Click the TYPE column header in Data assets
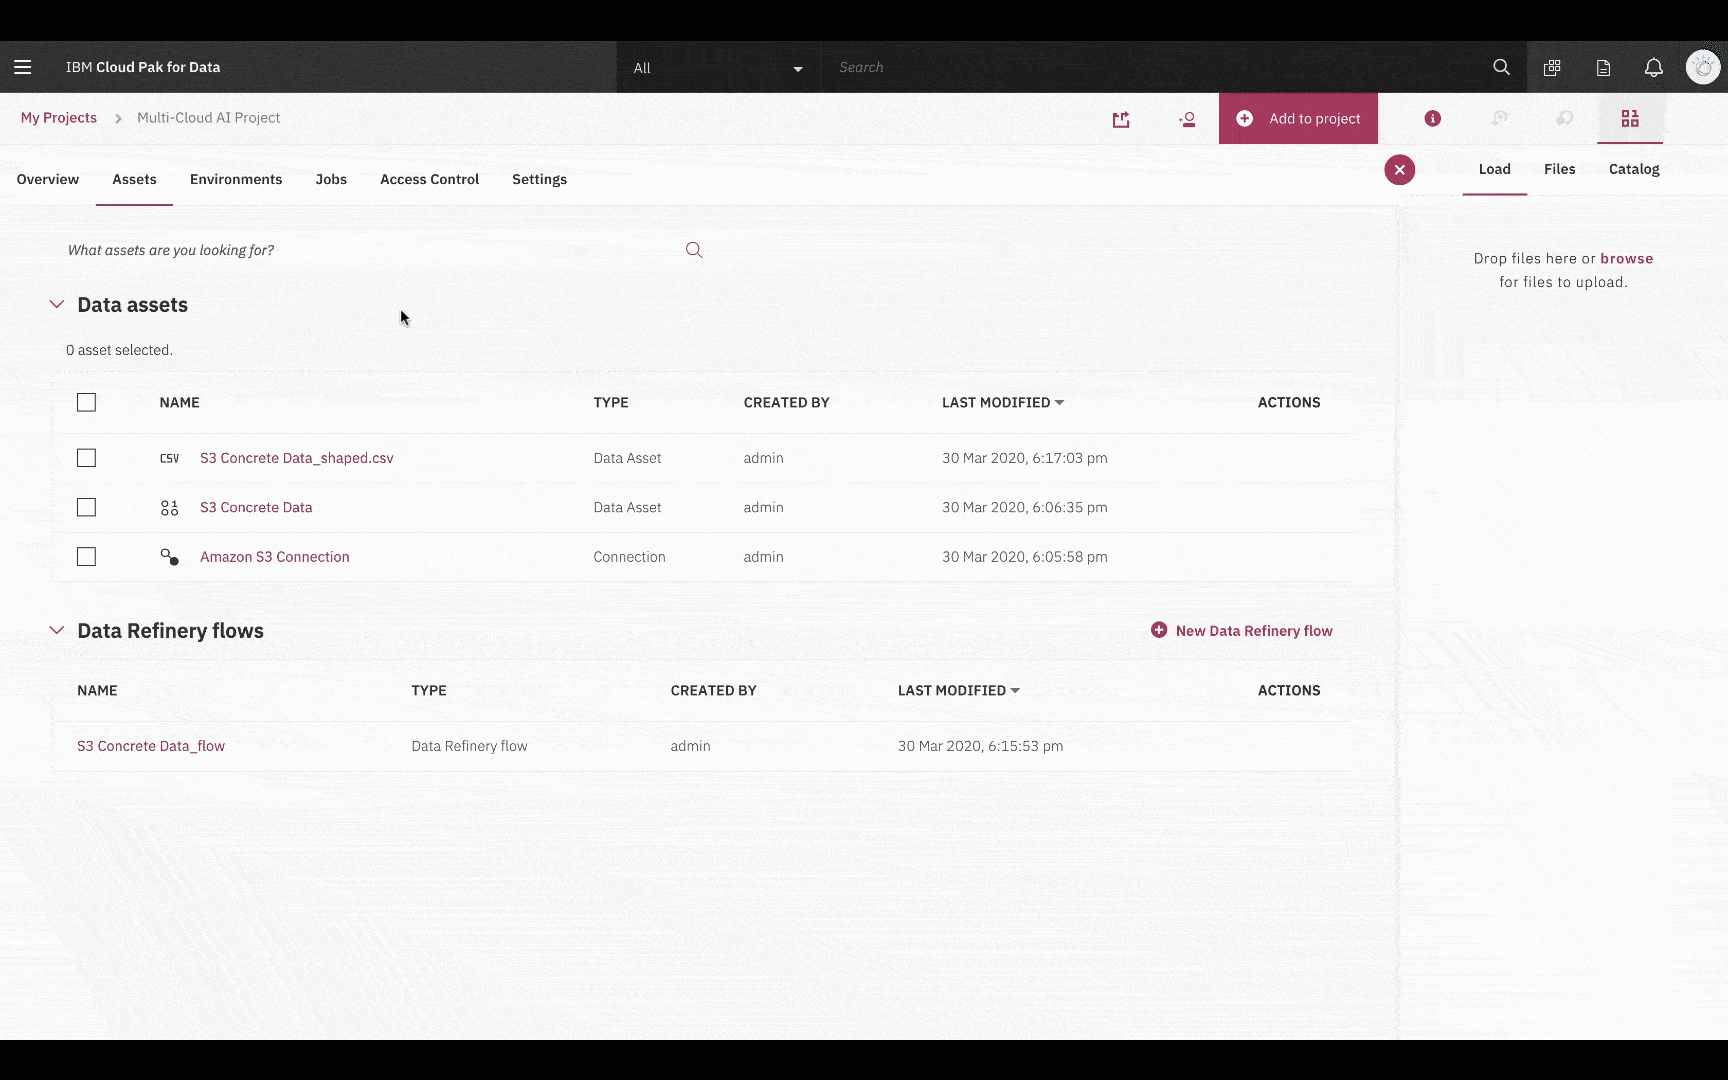This screenshot has height=1080, width=1728. point(611,402)
